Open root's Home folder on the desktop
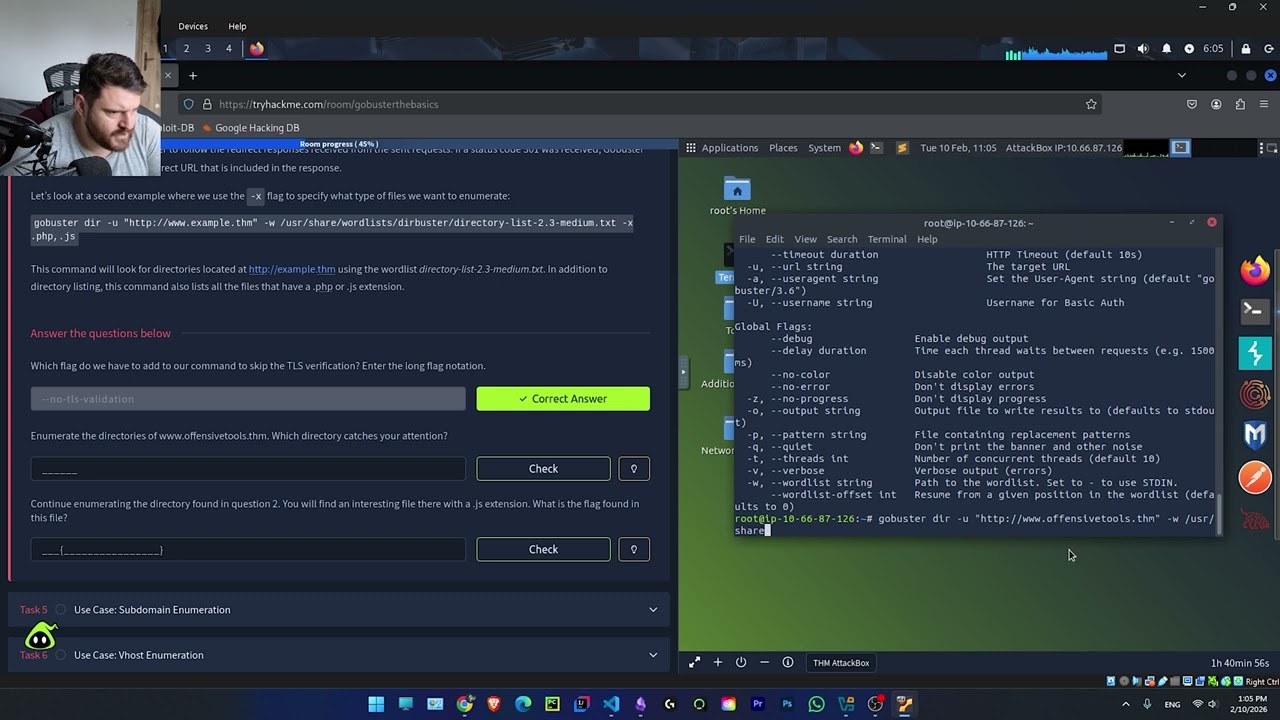This screenshot has height=720, width=1280. (737, 196)
